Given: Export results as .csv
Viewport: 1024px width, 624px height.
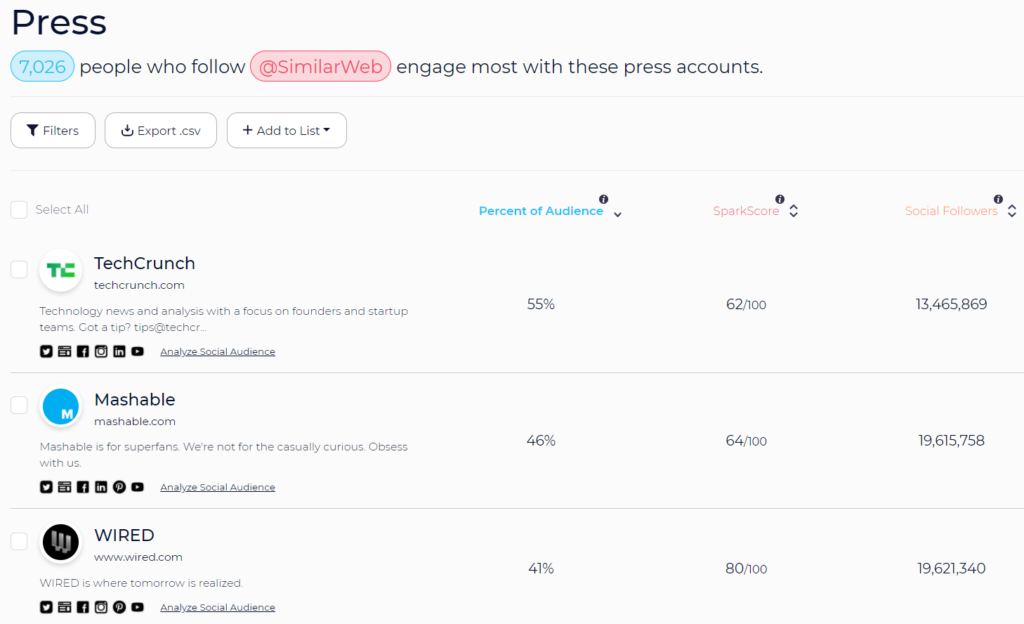Looking at the screenshot, I should (x=161, y=131).
